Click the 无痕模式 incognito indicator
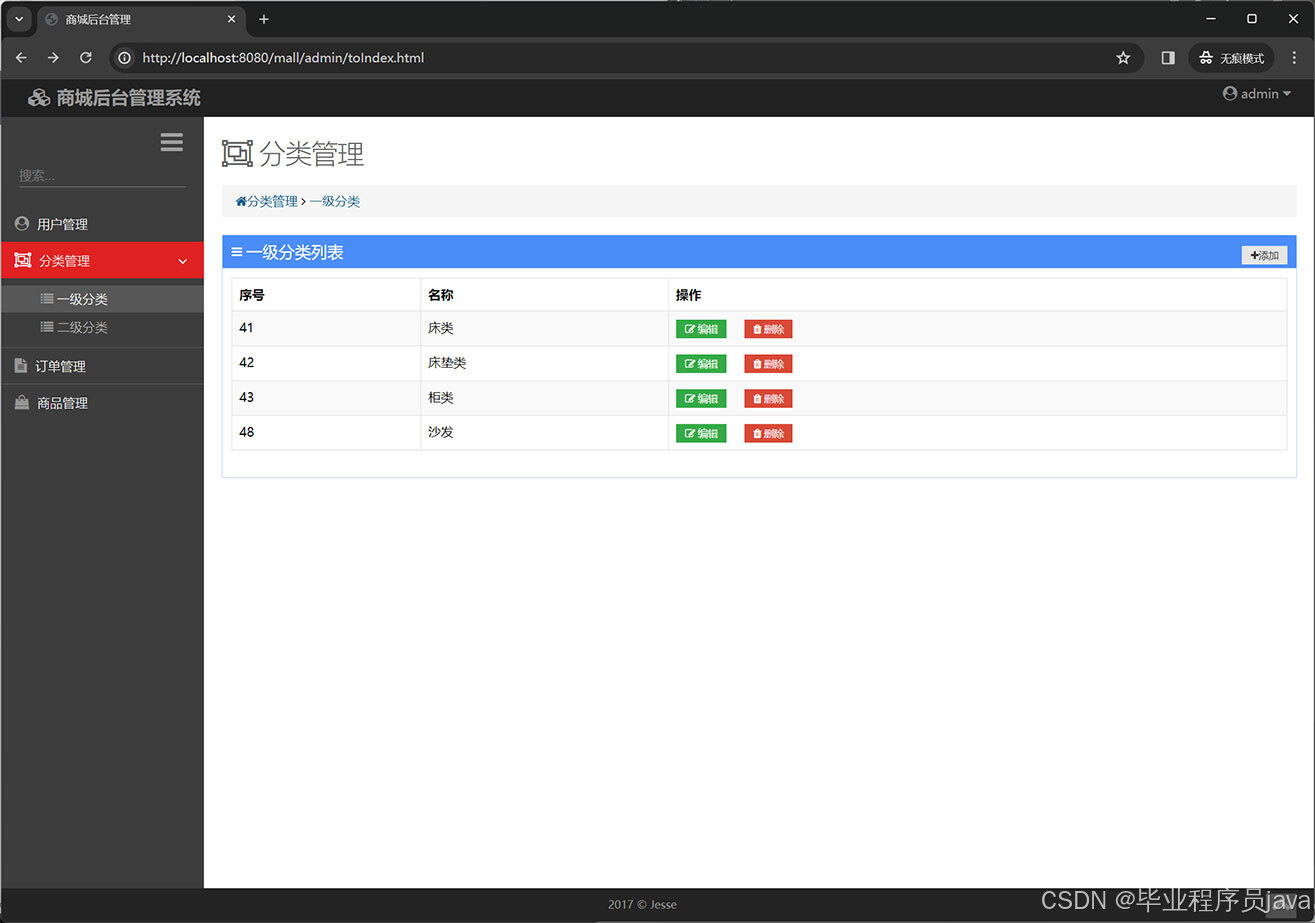This screenshot has height=923, width=1315. (1232, 58)
